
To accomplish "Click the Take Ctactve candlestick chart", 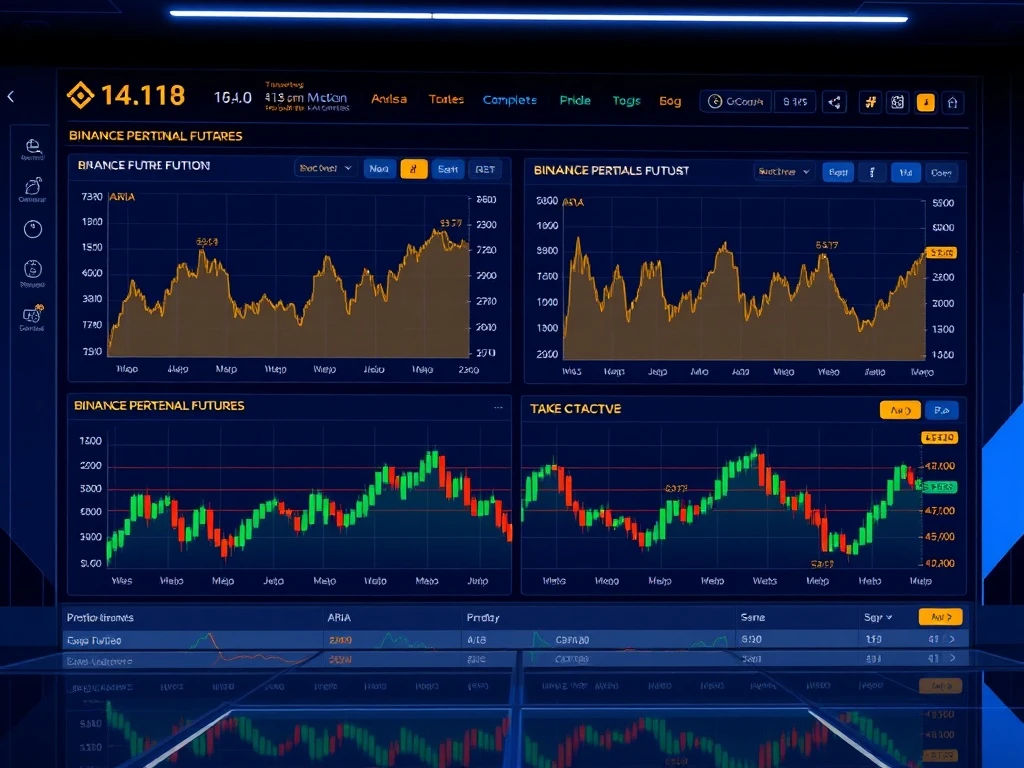I will (722, 498).
